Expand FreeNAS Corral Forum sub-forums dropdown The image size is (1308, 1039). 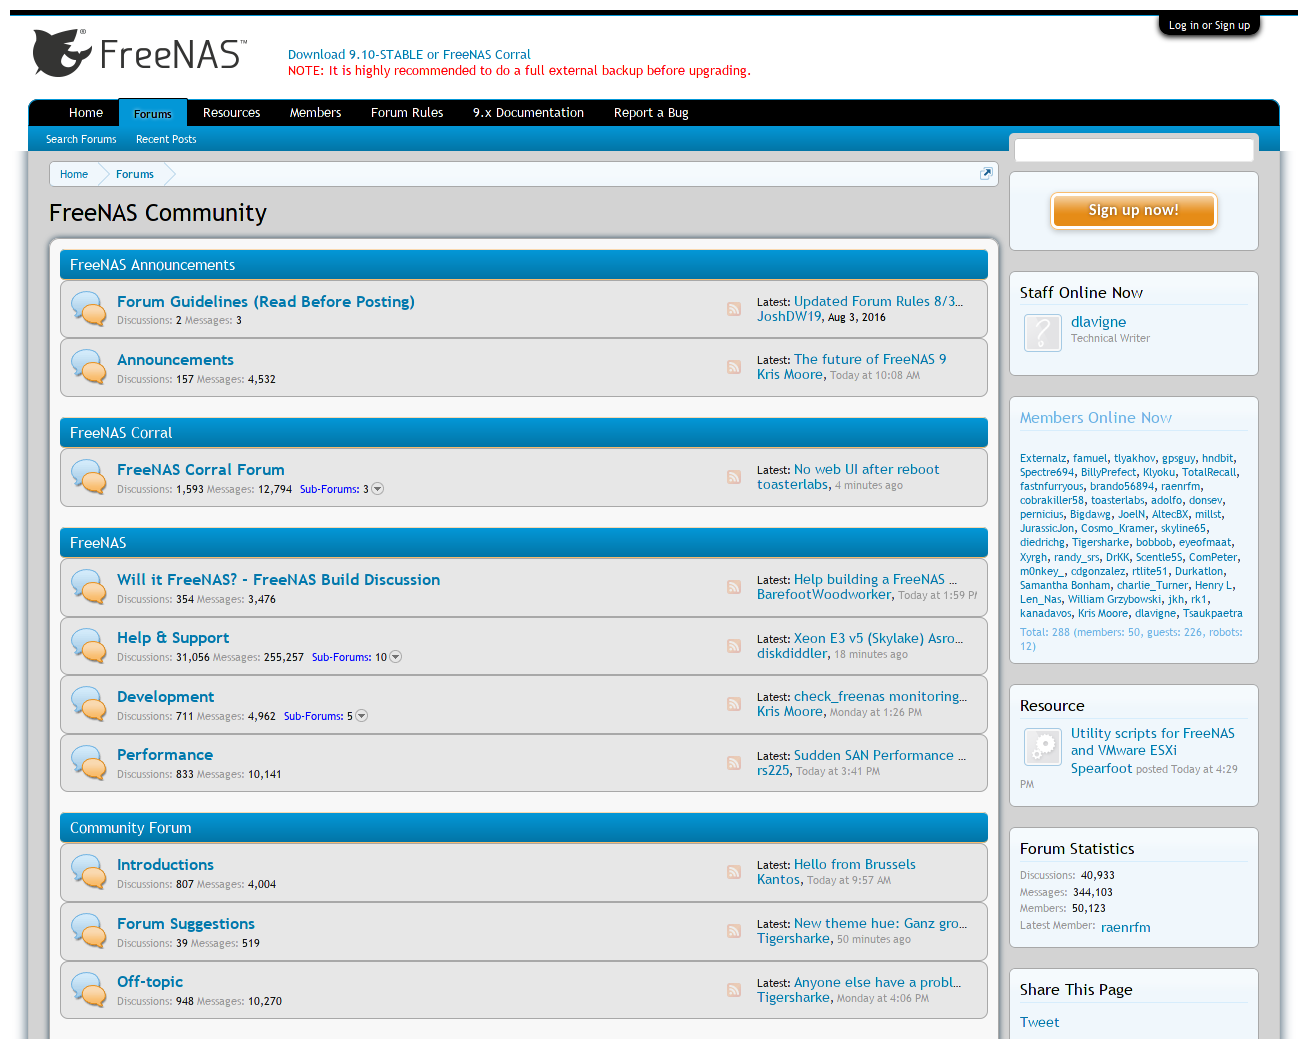378,489
